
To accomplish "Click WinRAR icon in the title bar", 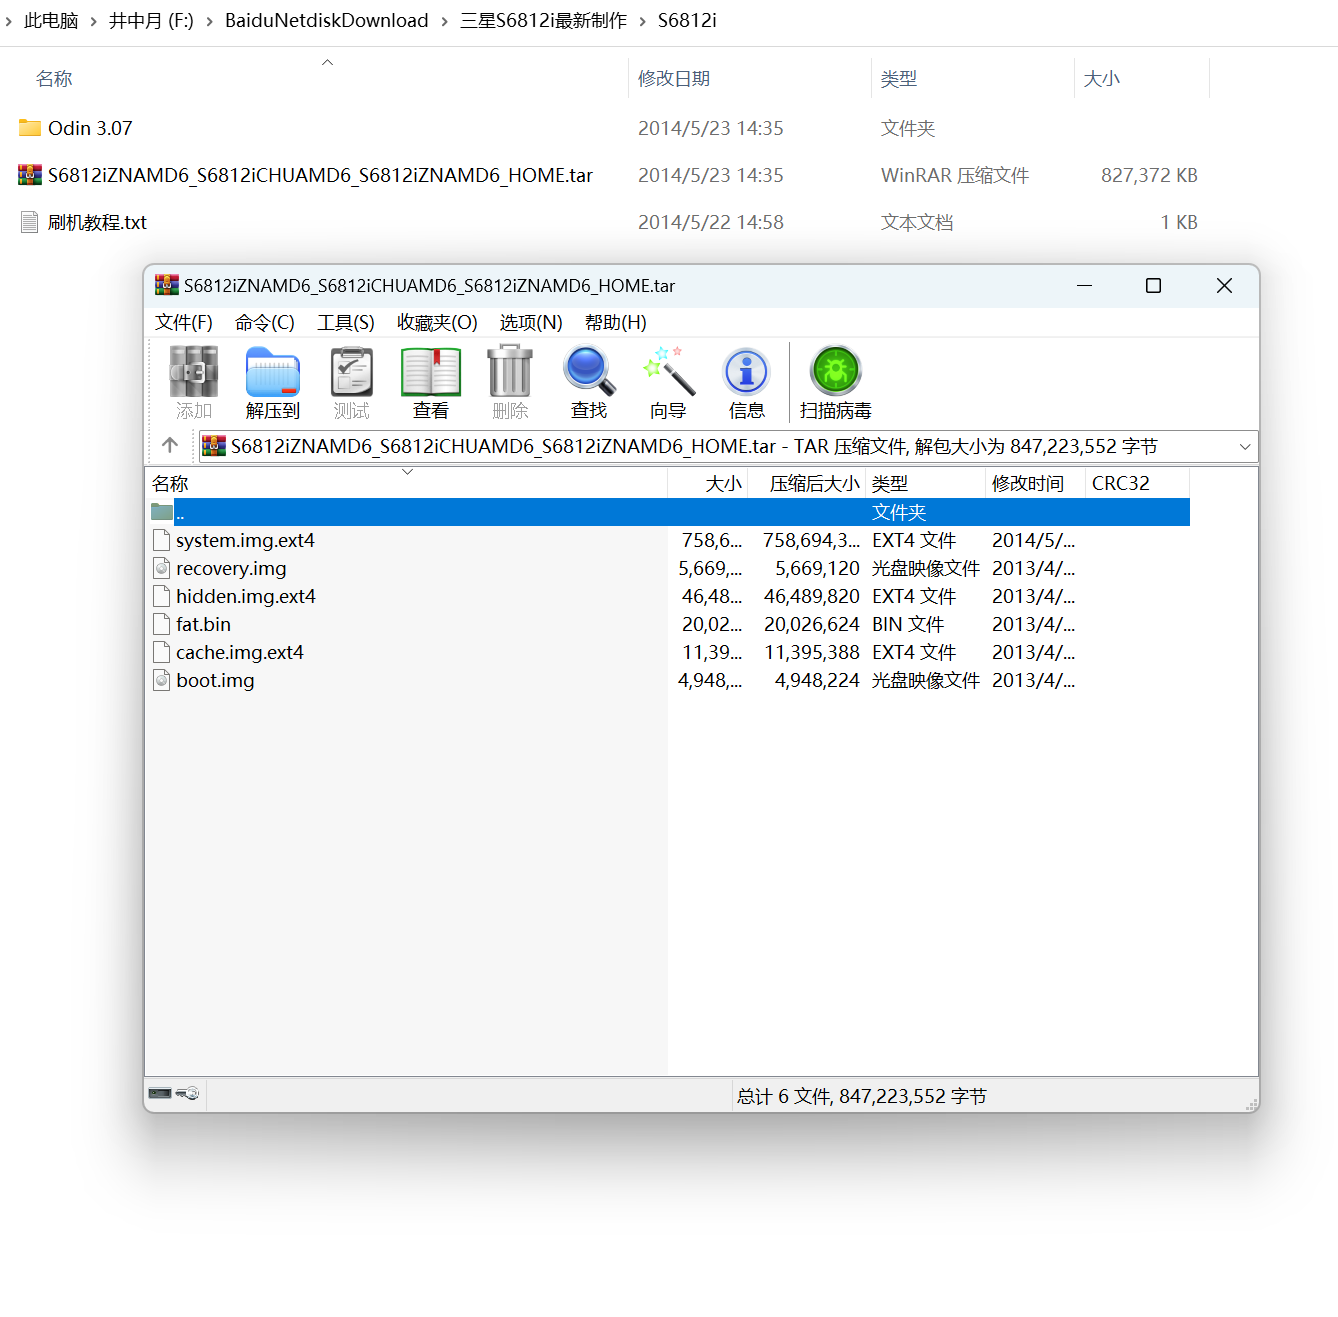I will [x=166, y=286].
